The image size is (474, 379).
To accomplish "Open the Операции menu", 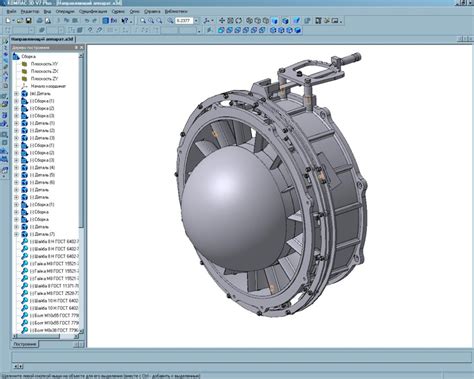I will coord(65,11).
